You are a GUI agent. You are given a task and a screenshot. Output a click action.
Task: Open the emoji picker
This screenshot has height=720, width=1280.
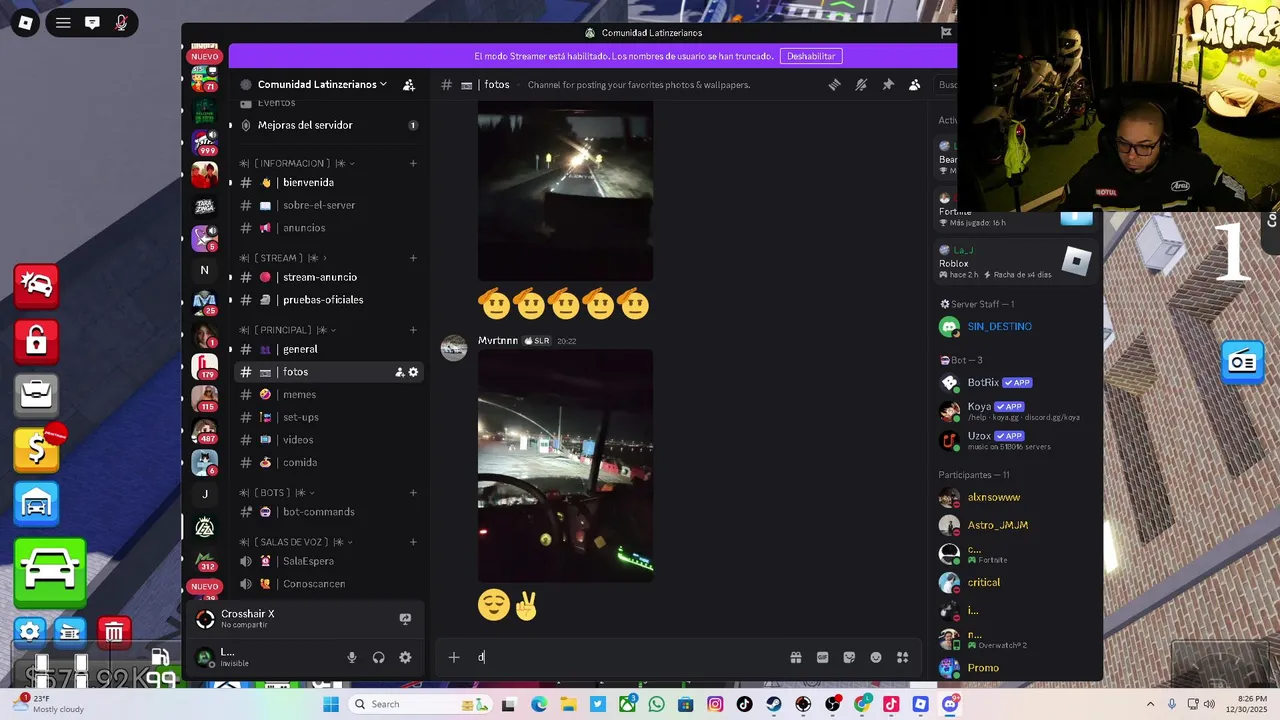pyautogui.click(x=876, y=657)
